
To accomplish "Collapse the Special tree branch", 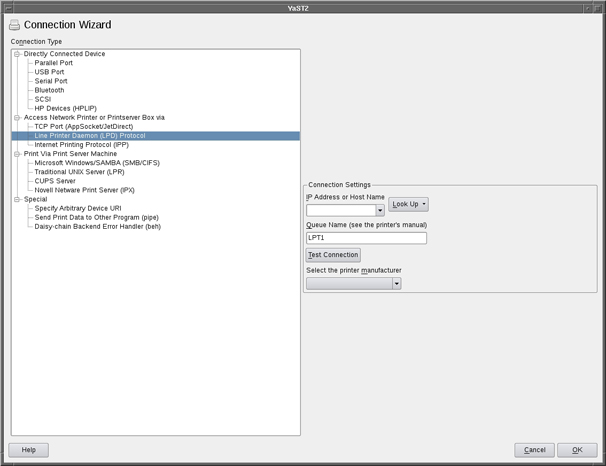I will pyautogui.click(x=16, y=199).
